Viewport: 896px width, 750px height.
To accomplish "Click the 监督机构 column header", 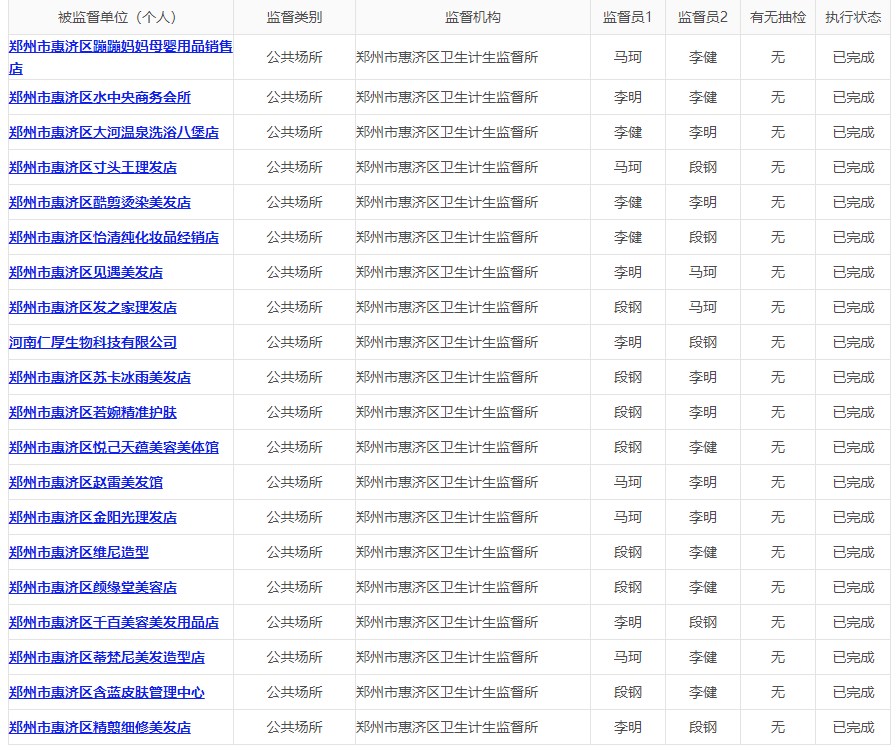I will [x=473, y=17].
